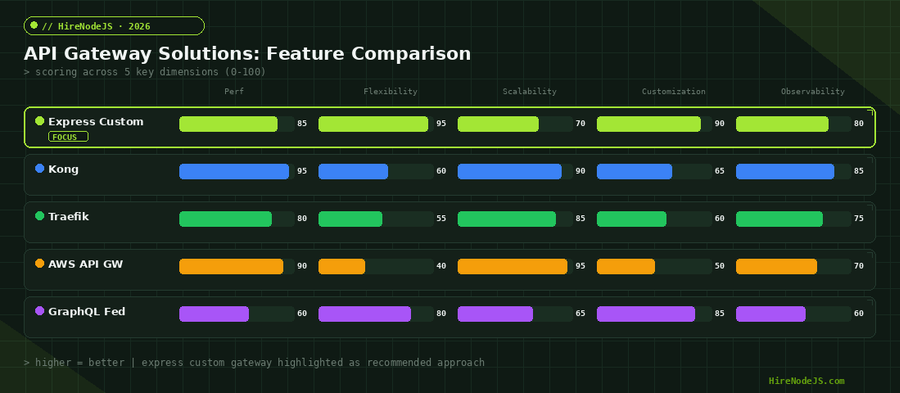Viewport: 900px width, 393px height.
Task: Select the Kong row label
Action: [63, 169]
